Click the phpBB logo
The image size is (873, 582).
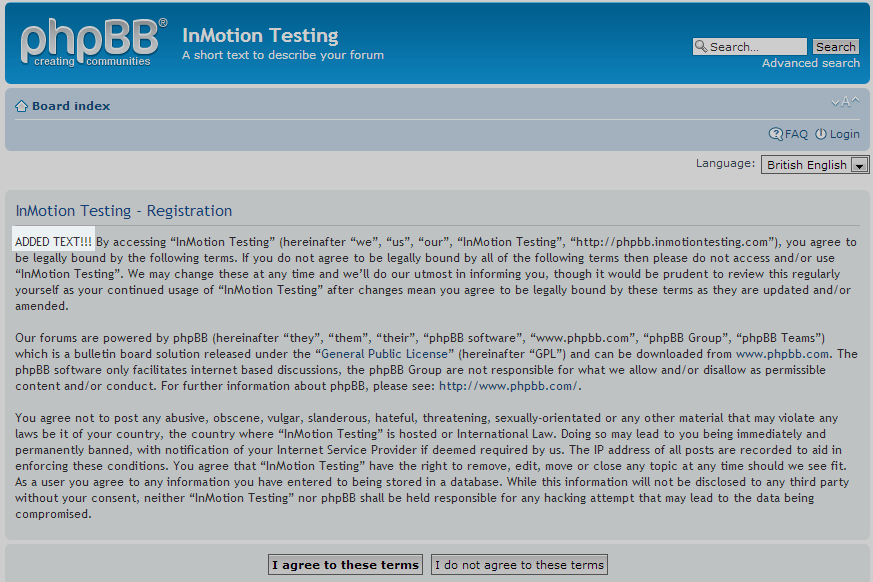[94, 42]
